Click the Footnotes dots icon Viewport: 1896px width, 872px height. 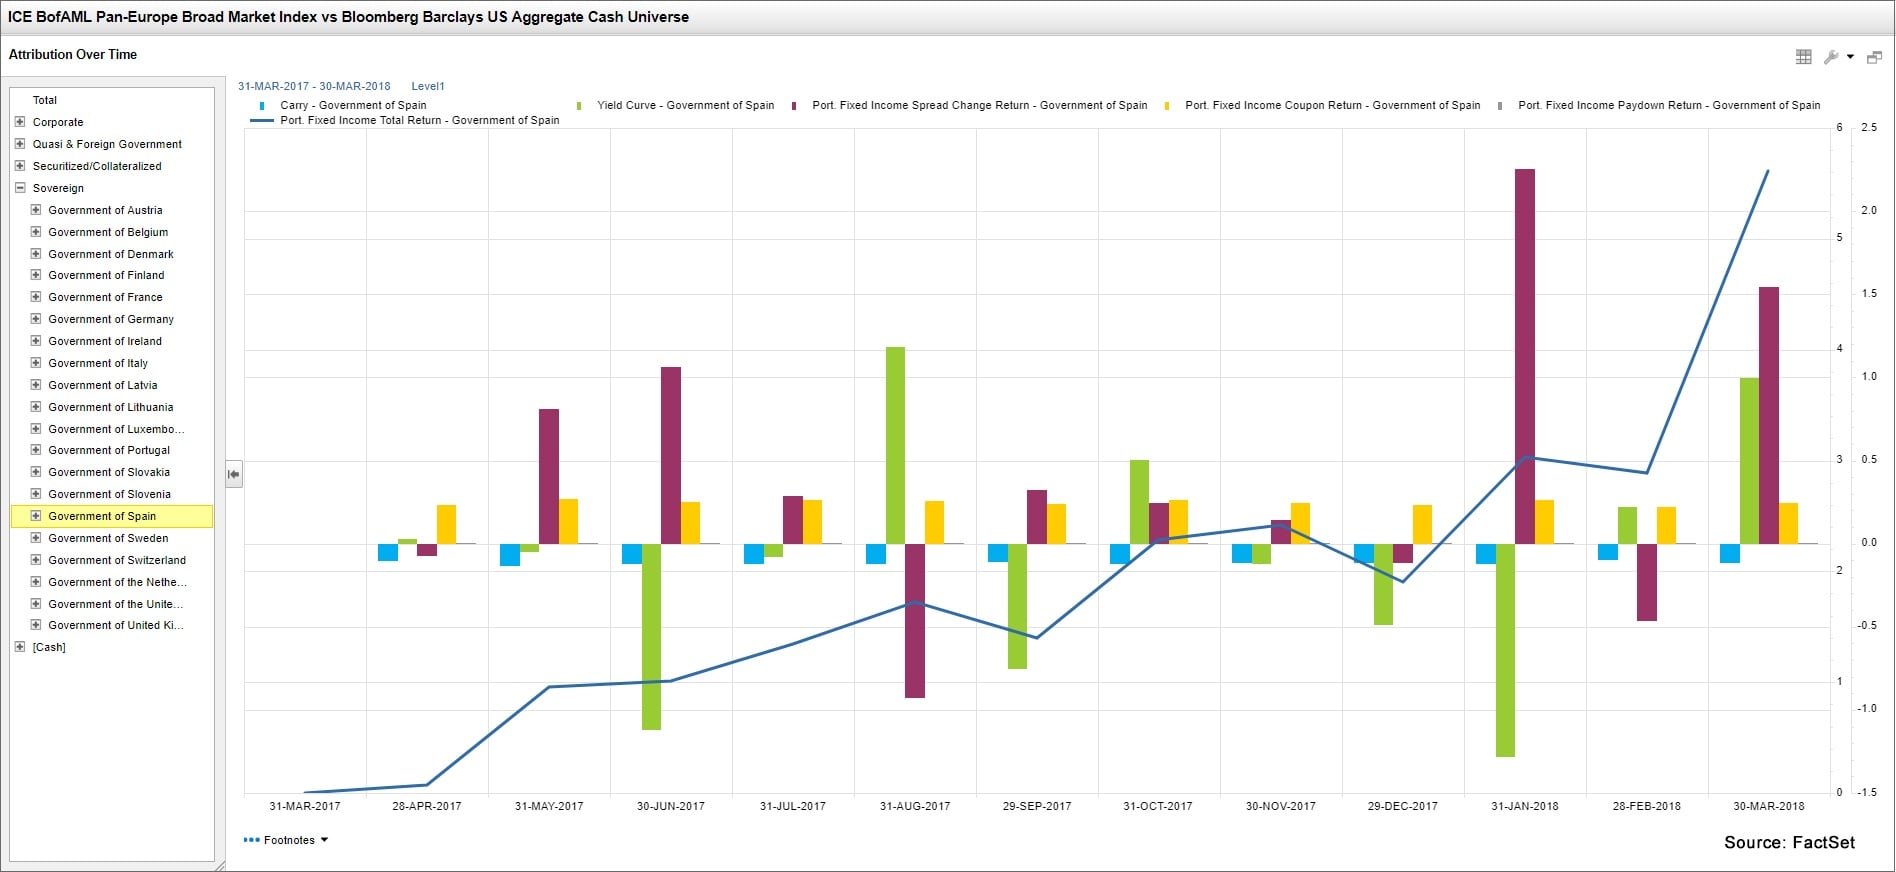pyautogui.click(x=251, y=840)
